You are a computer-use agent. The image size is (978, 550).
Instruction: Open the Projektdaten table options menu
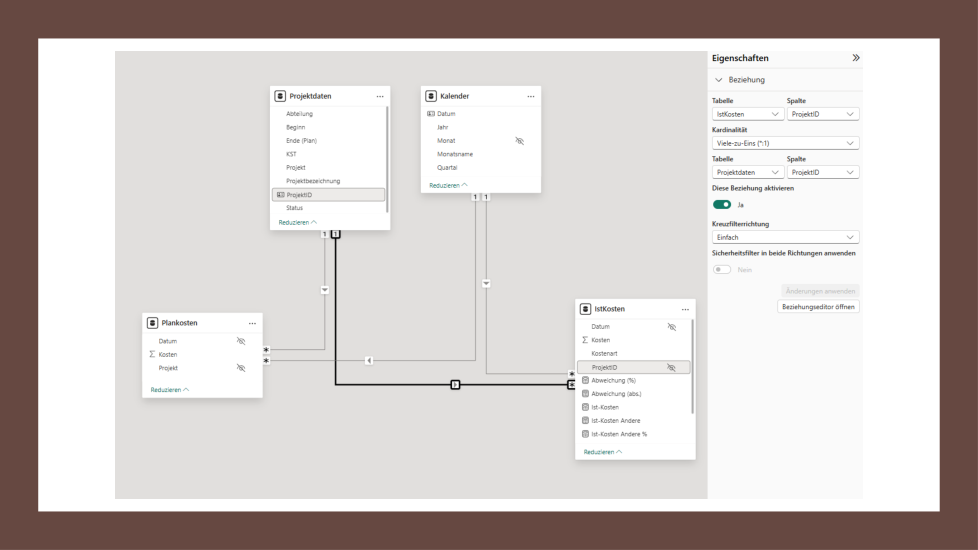pyautogui.click(x=380, y=96)
